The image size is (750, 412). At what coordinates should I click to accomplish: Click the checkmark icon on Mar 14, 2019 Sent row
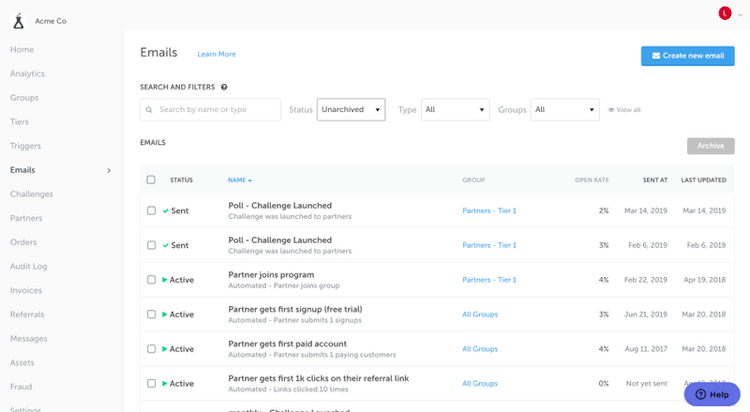click(x=165, y=211)
